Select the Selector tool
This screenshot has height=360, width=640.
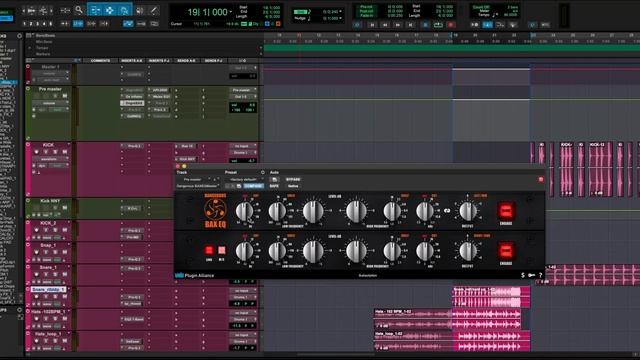(x=109, y=10)
